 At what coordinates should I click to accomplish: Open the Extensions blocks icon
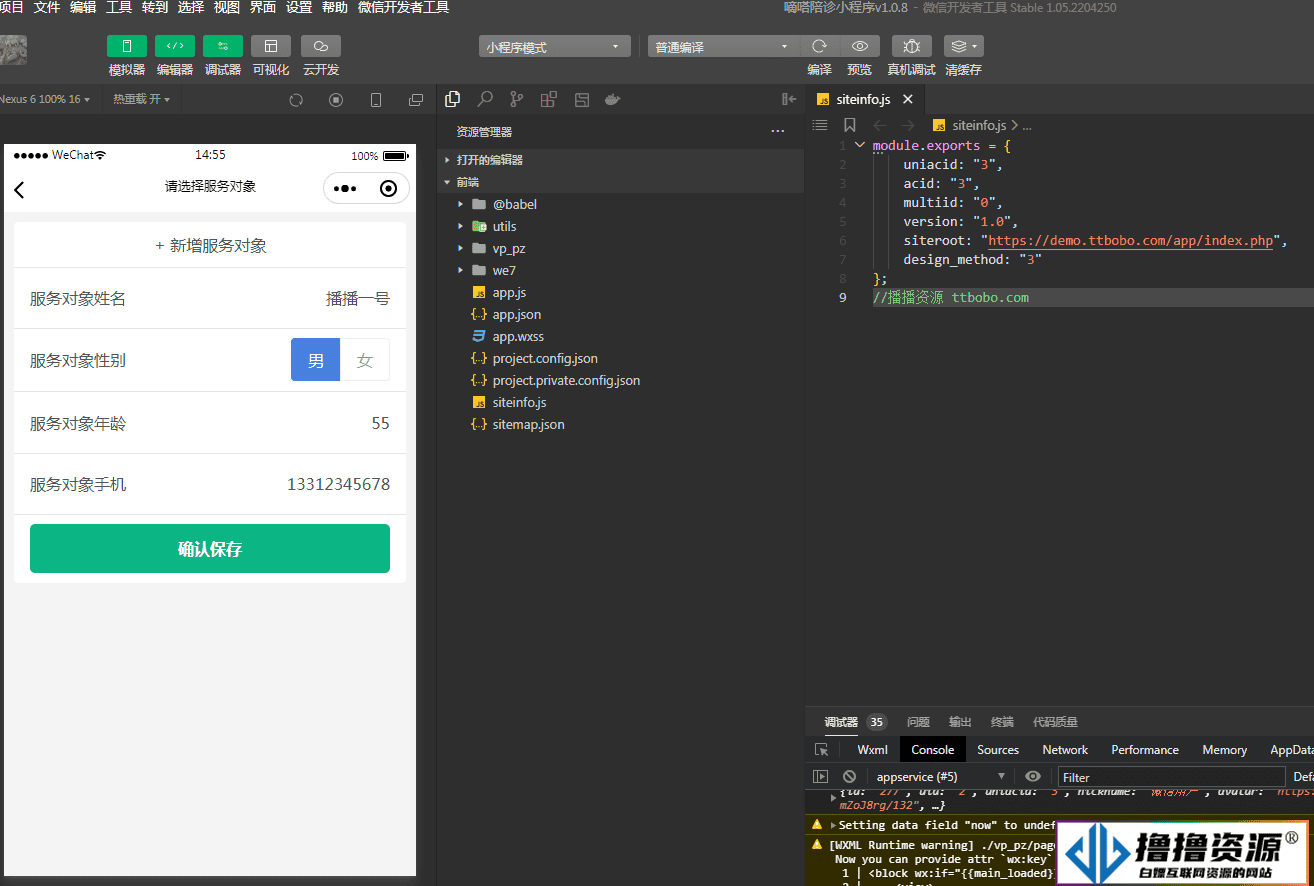[548, 99]
